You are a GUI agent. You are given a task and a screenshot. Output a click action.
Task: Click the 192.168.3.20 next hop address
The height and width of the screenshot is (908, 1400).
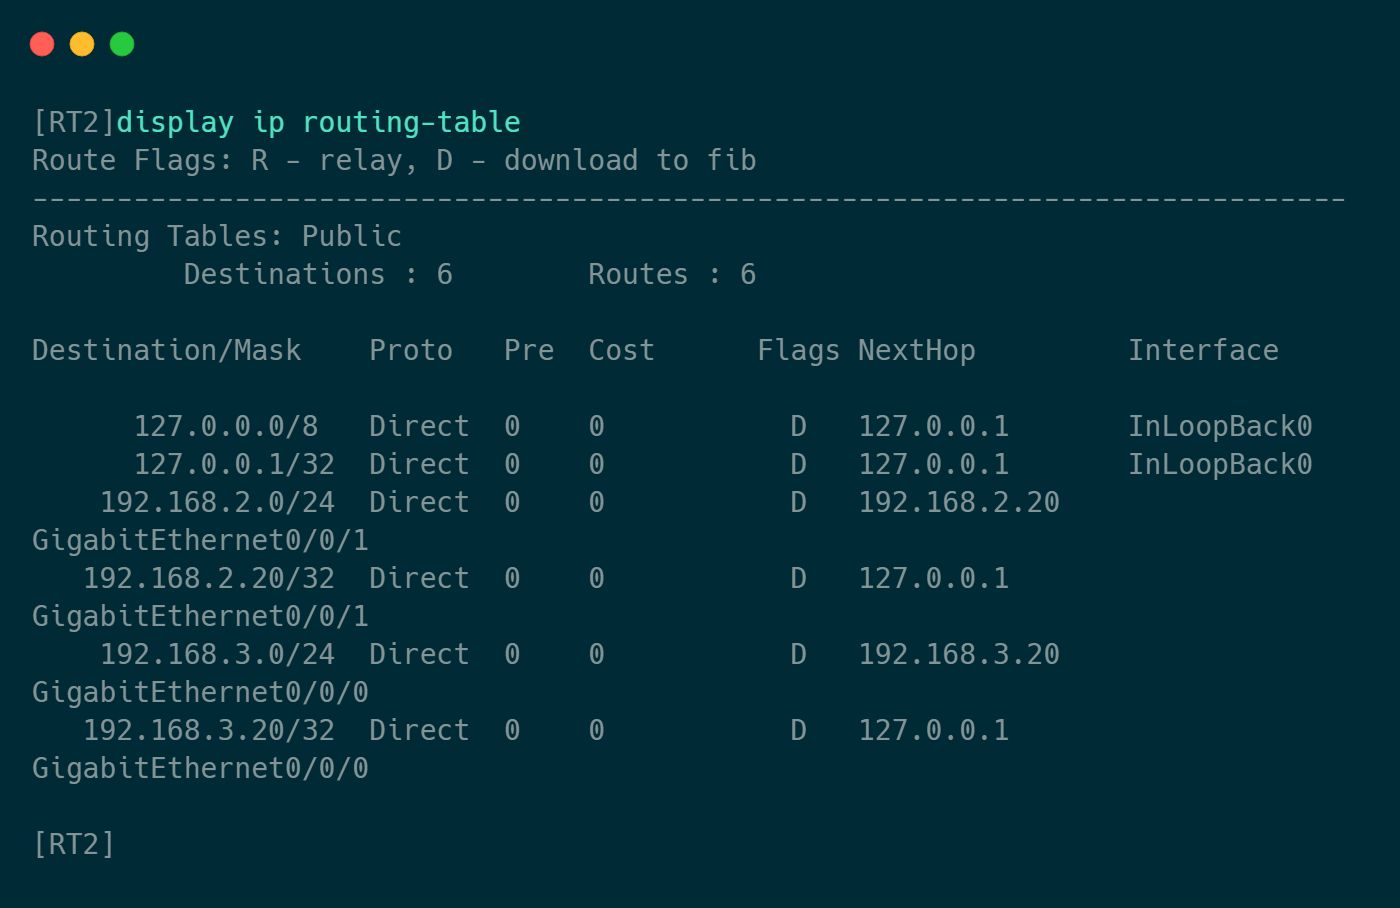click(x=959, y=654)
